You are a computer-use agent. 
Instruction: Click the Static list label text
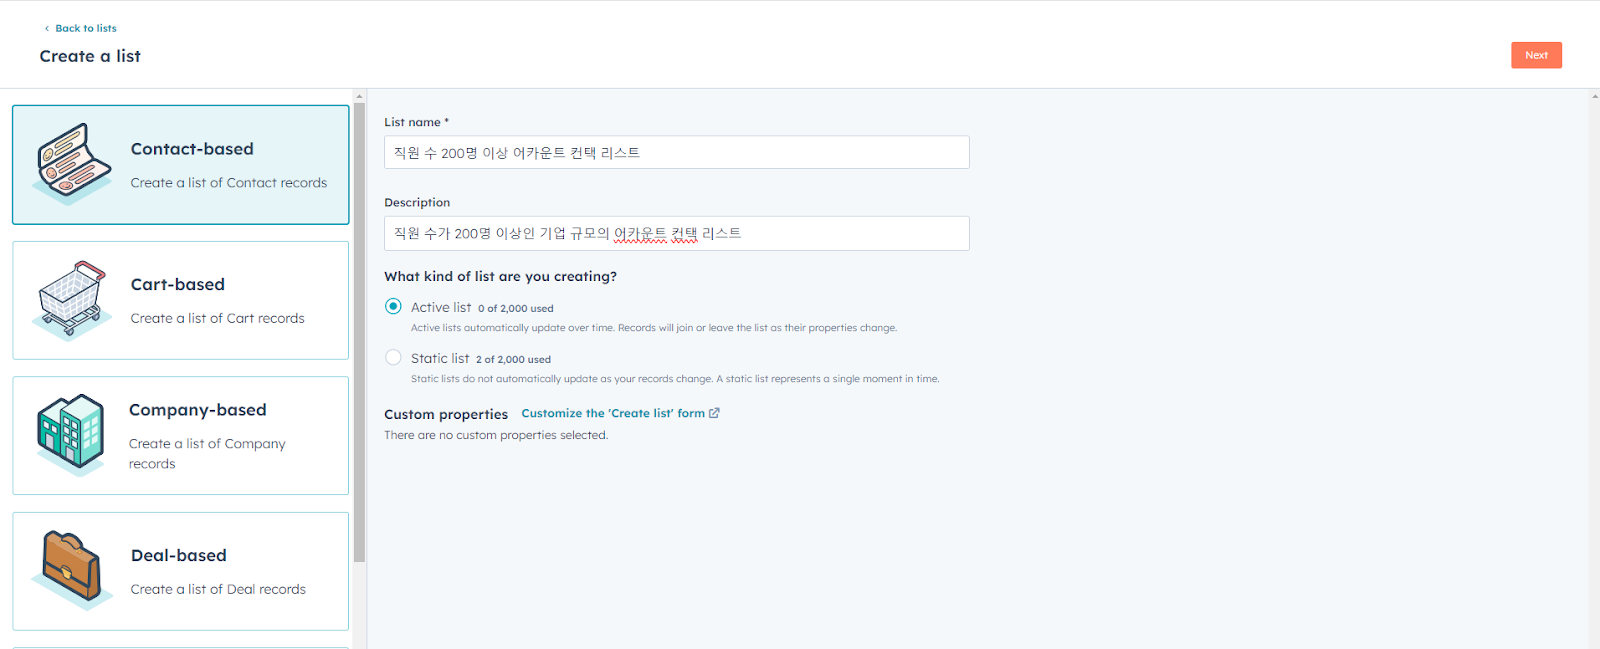[440, 359]
